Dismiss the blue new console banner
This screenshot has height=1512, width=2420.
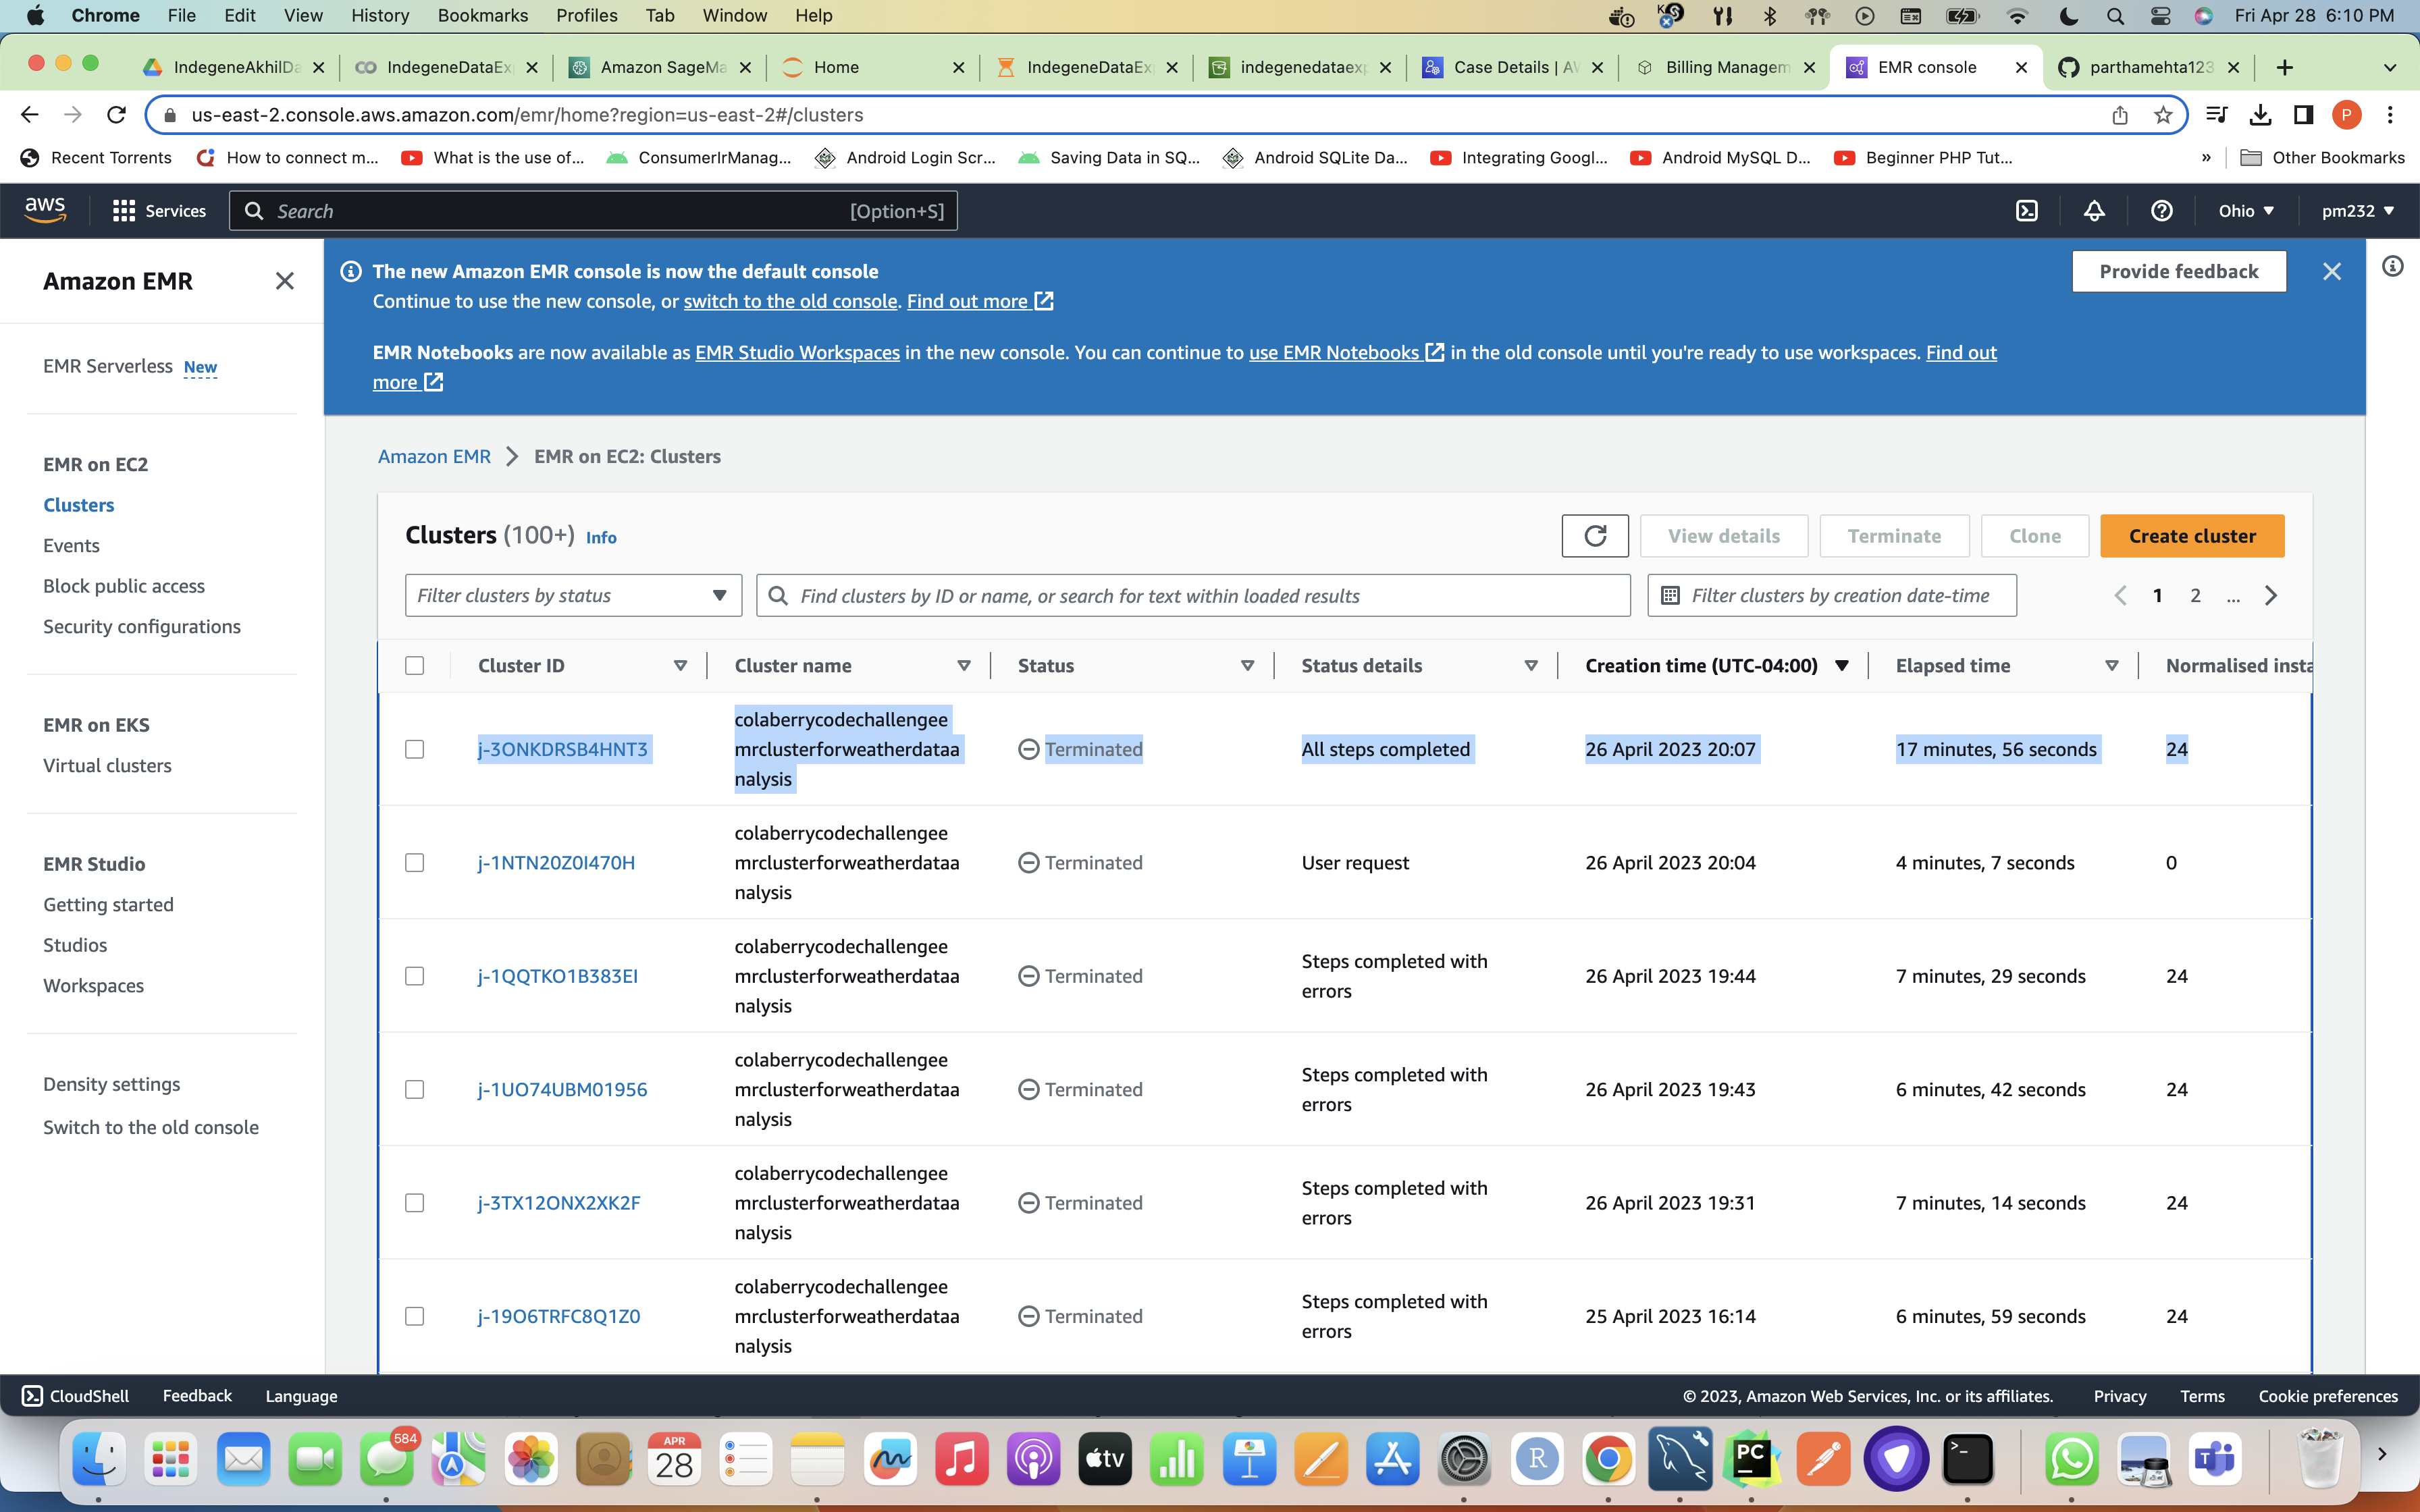tap(2331, 272)
